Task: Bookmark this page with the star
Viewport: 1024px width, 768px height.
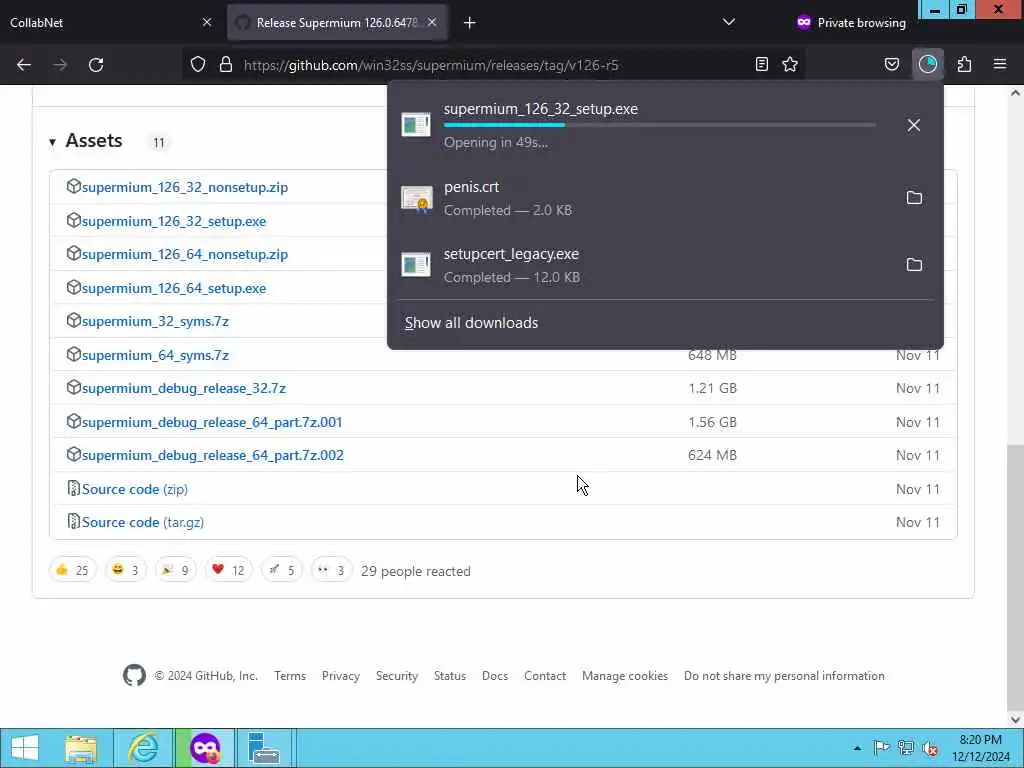Action: [790, 64]
